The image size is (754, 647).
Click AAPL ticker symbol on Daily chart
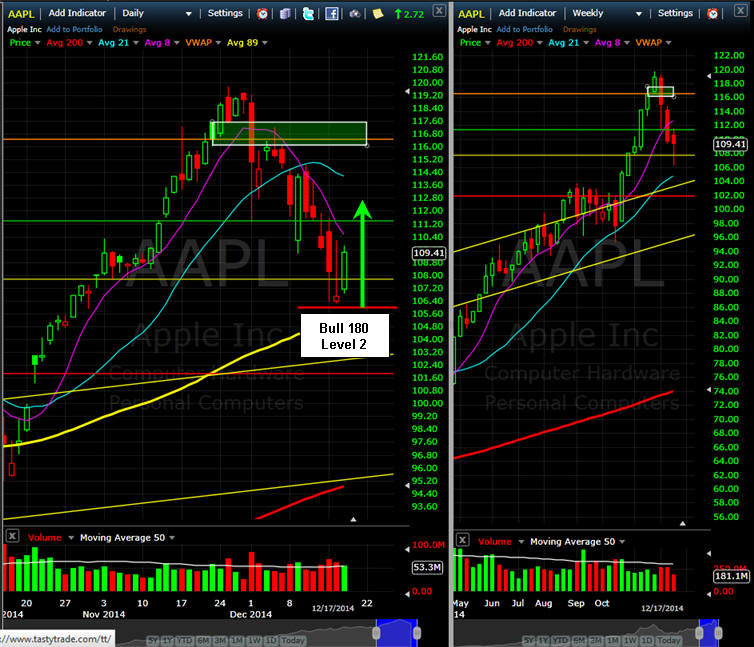point(21,14)
